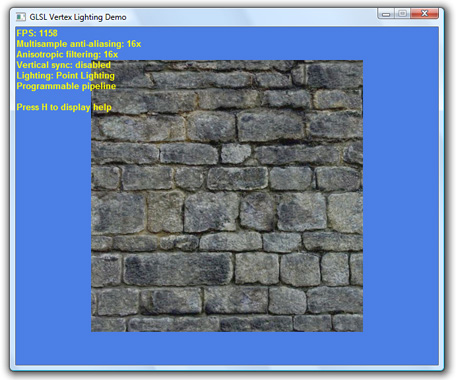Click "Anisotropic filtering: 16x" text
Screen dimensions: 456x380
(x=67, y=54)
